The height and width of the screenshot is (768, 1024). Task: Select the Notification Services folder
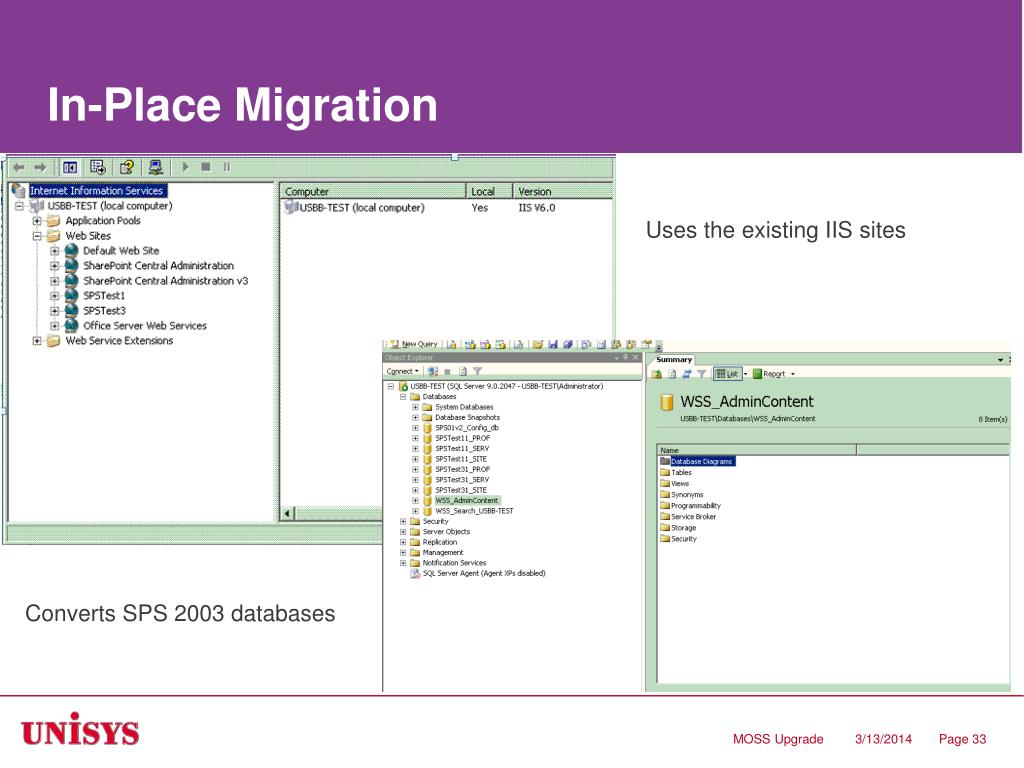[x=454, y=563]
